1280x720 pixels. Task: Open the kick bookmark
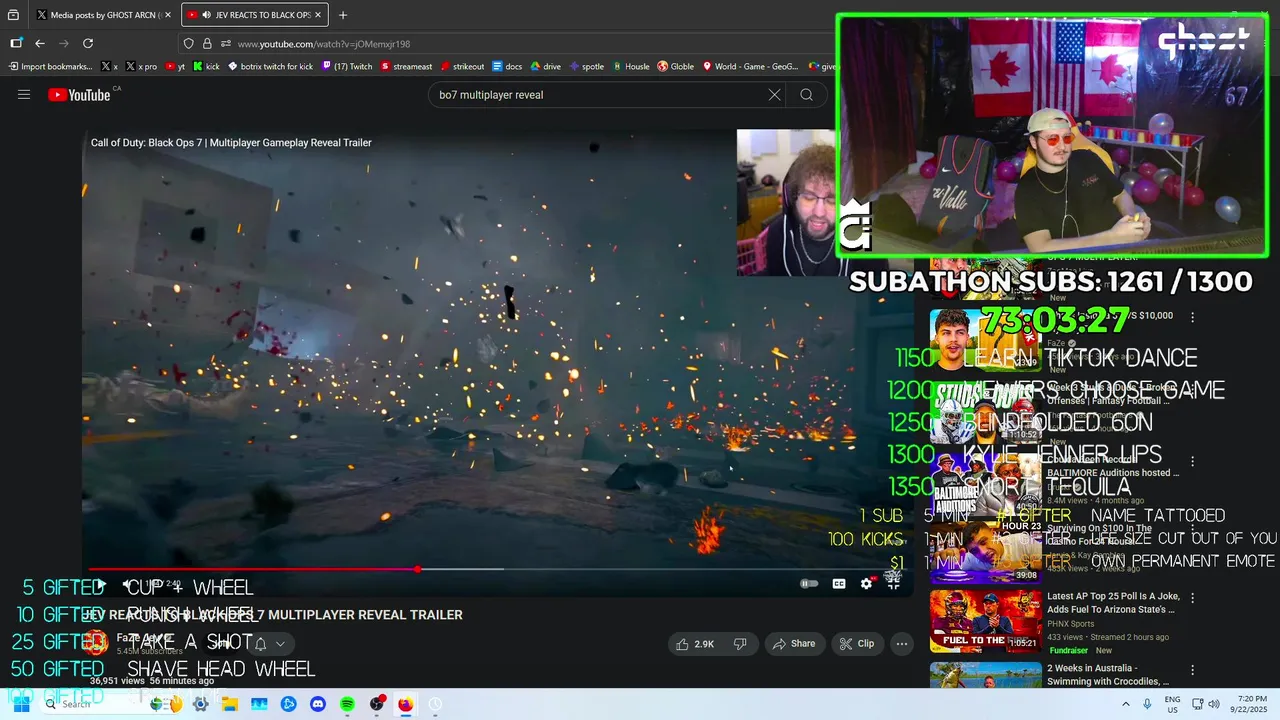click(206, 66)
